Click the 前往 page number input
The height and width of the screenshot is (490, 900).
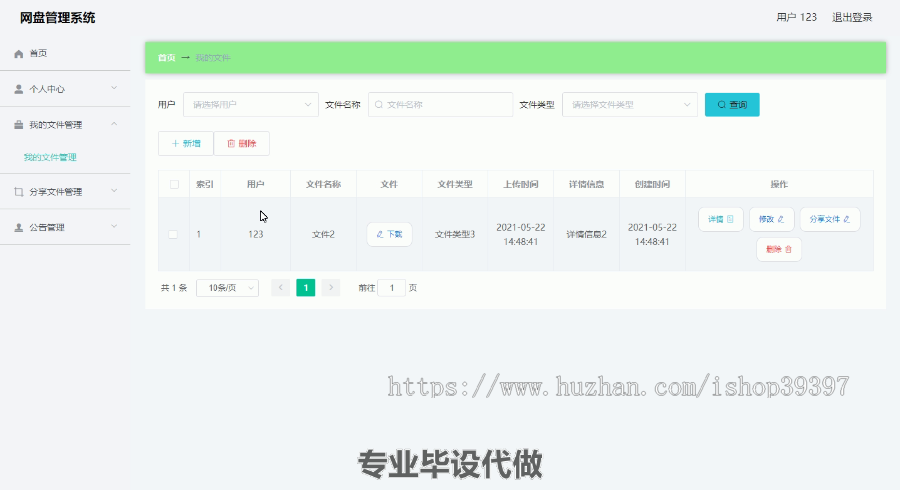click(391, 287)
